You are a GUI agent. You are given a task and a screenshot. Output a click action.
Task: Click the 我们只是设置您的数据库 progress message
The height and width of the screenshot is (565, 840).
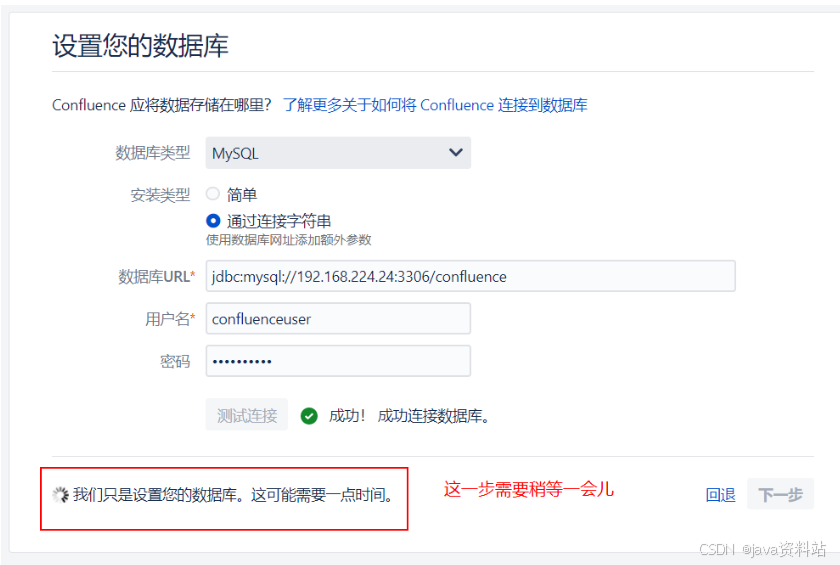233,495
